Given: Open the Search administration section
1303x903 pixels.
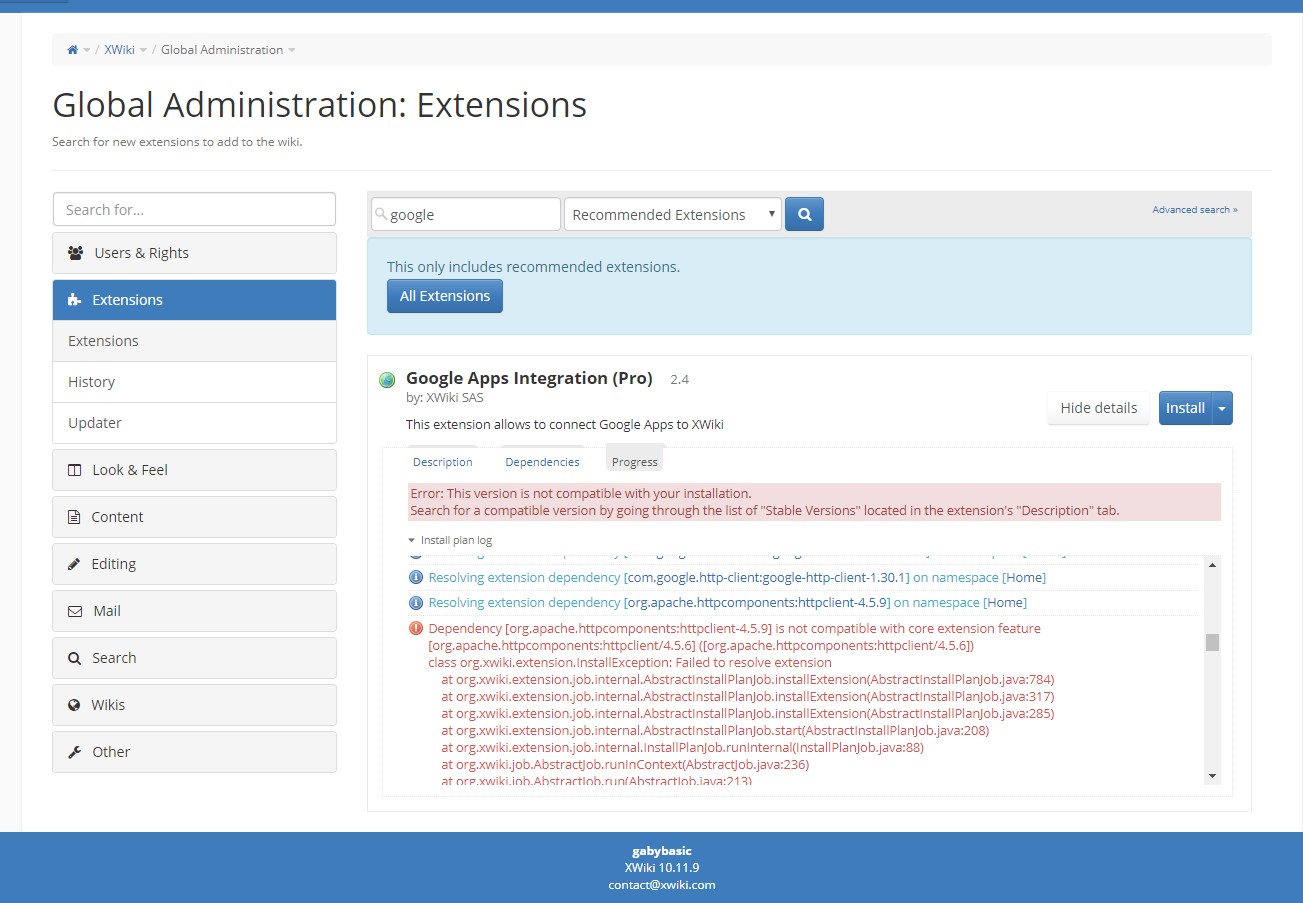Looking at the screenshot, I should pos(194,658).
